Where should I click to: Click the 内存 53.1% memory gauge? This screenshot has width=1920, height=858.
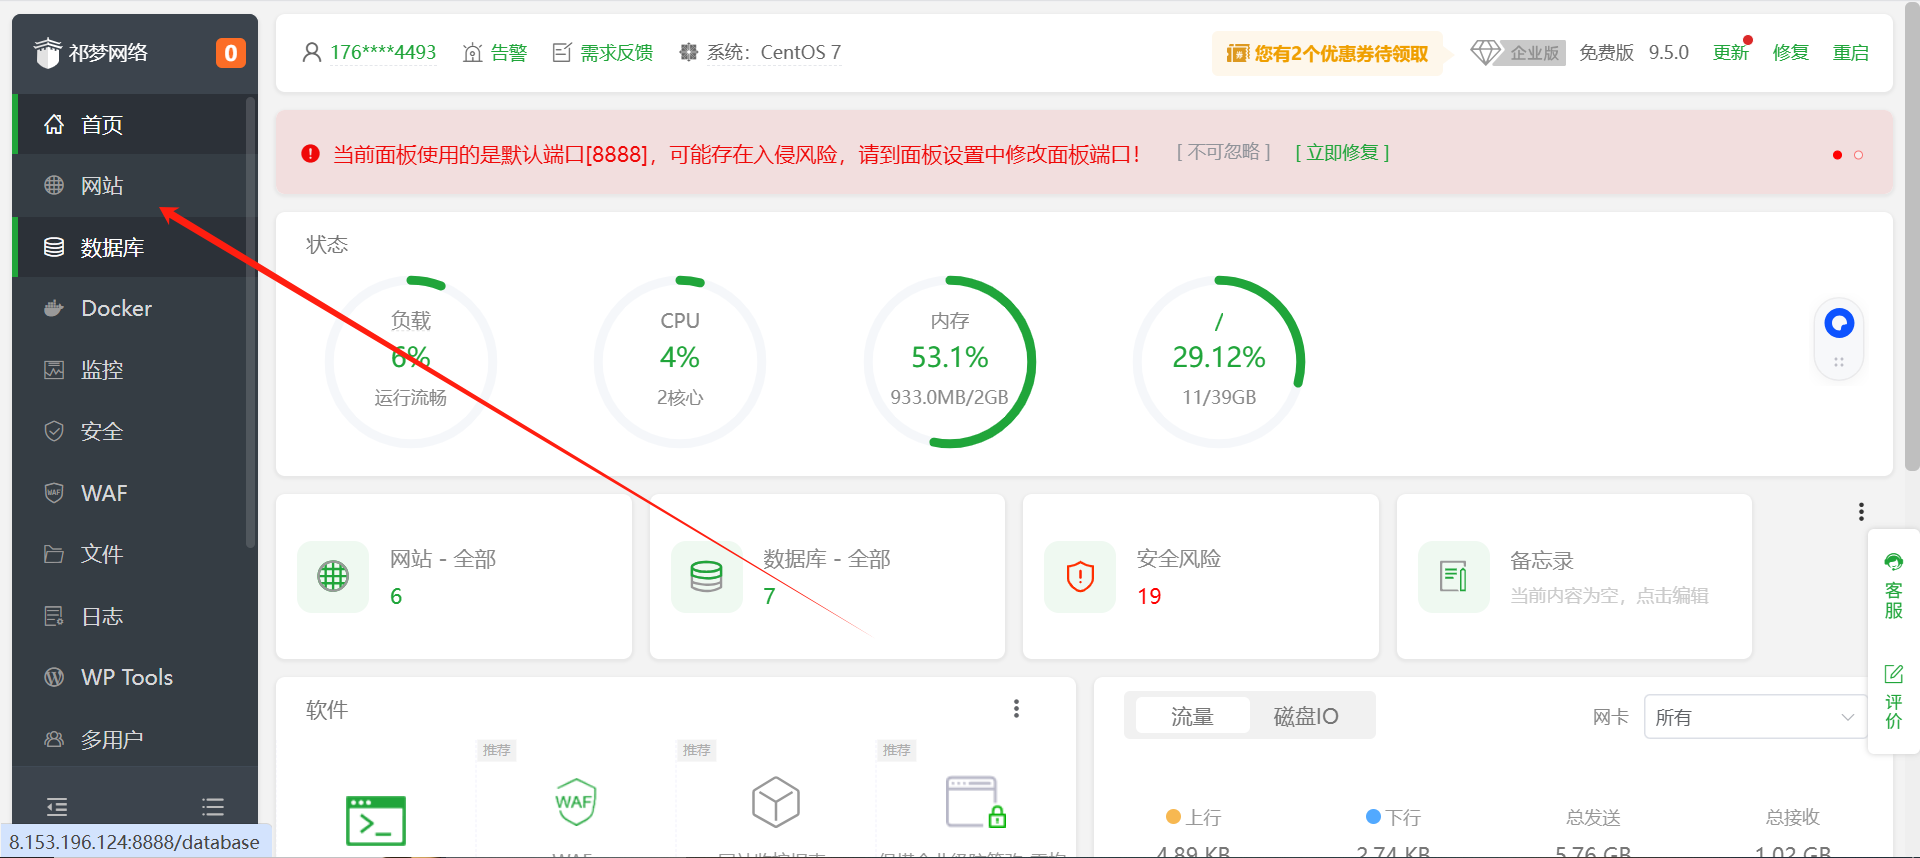[x=949, y=361]
